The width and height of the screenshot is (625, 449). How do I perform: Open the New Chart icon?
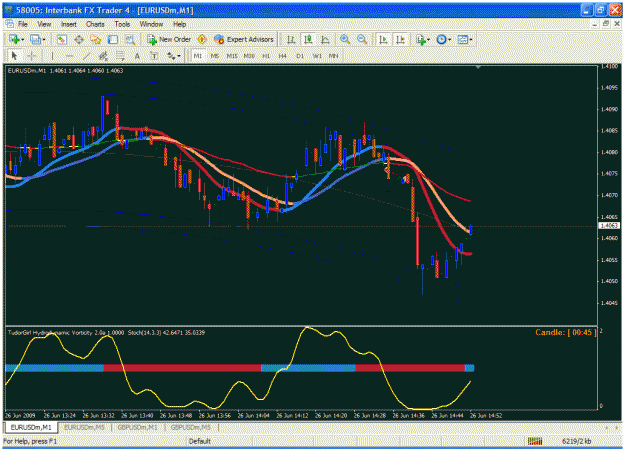point(14,39)
